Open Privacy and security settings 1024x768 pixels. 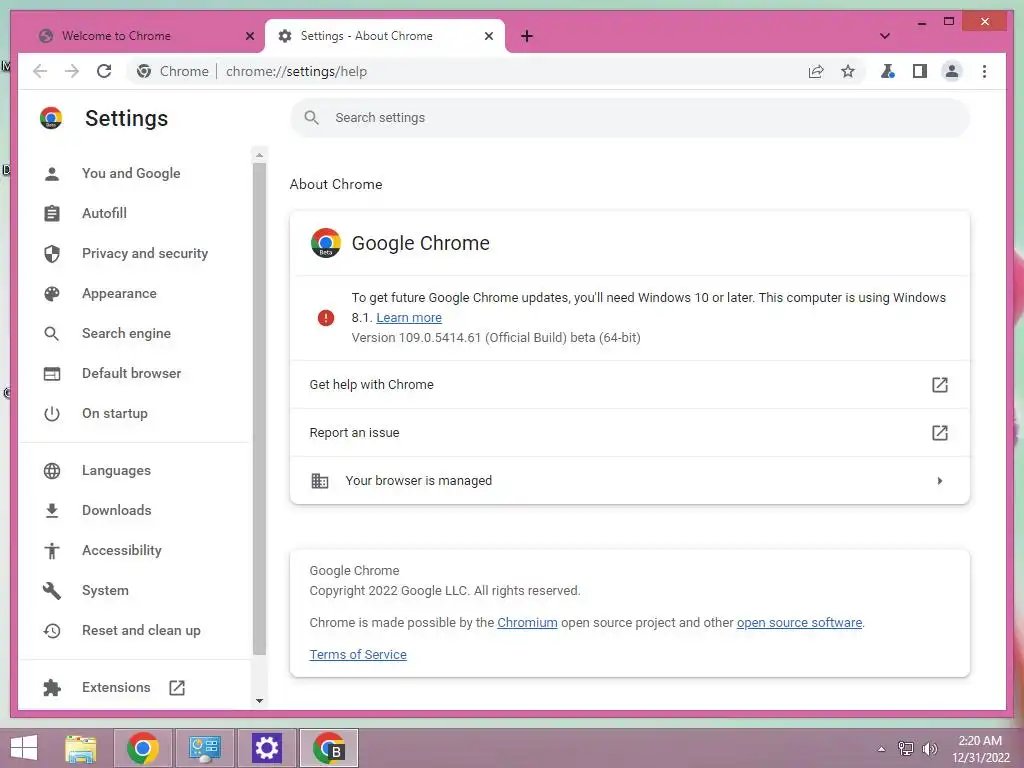coord(145,253)
